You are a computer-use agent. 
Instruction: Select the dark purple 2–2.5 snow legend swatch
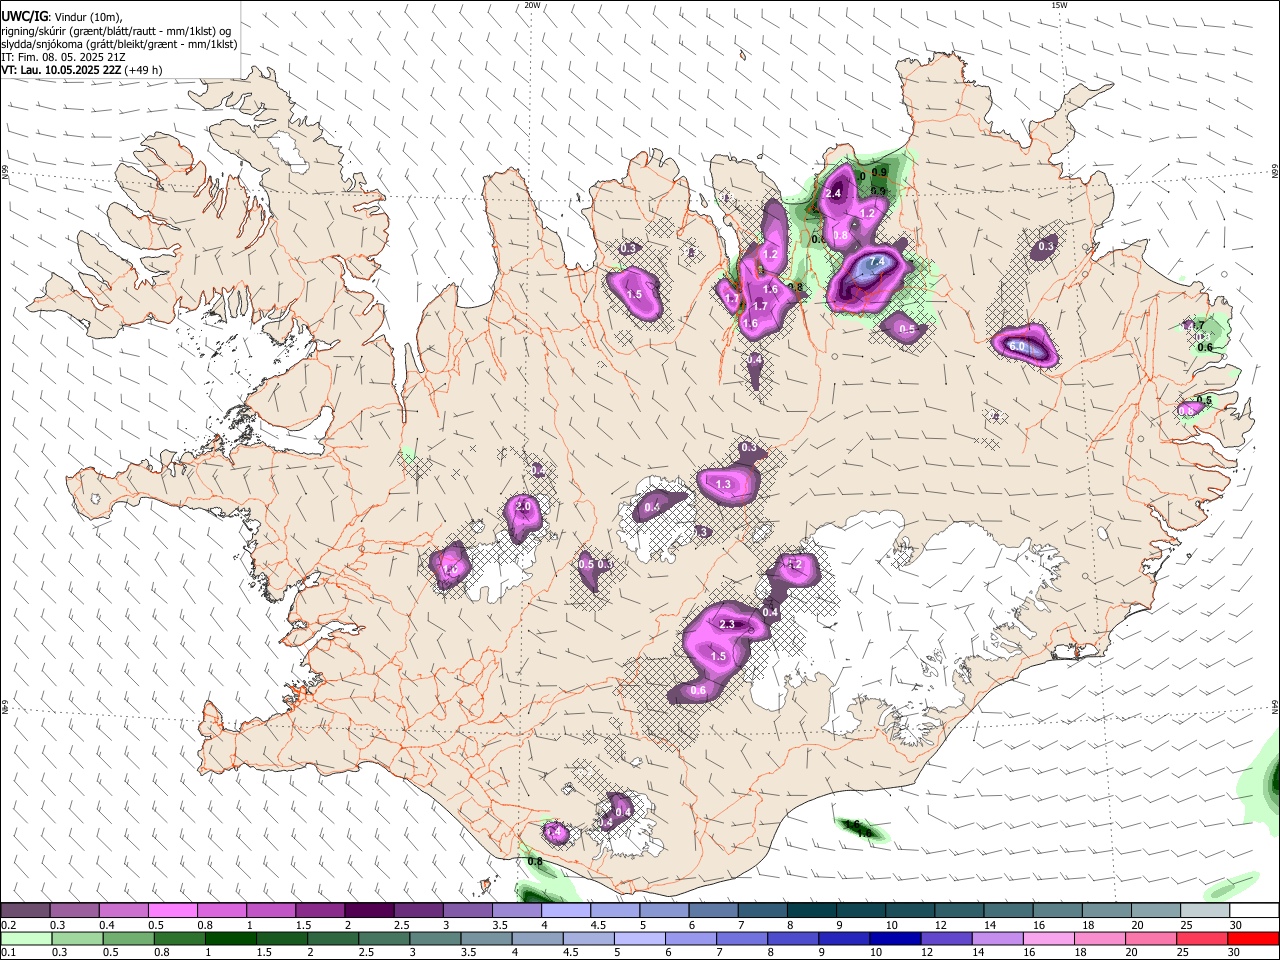click(369, 911)
